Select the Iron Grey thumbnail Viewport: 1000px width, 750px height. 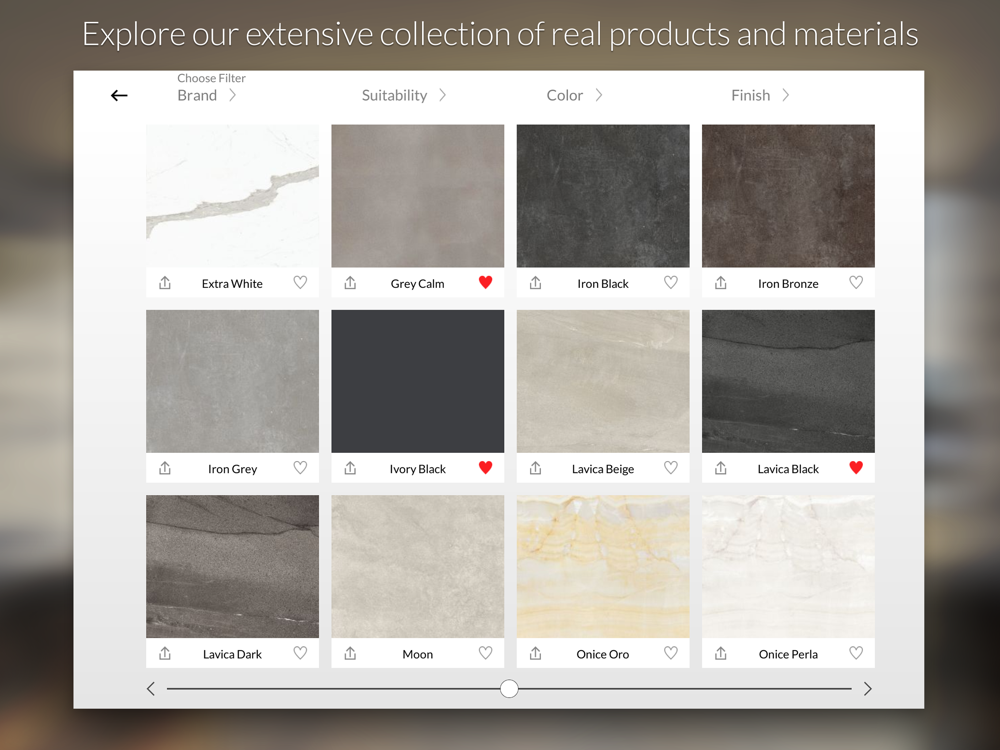tap(232, 381)
